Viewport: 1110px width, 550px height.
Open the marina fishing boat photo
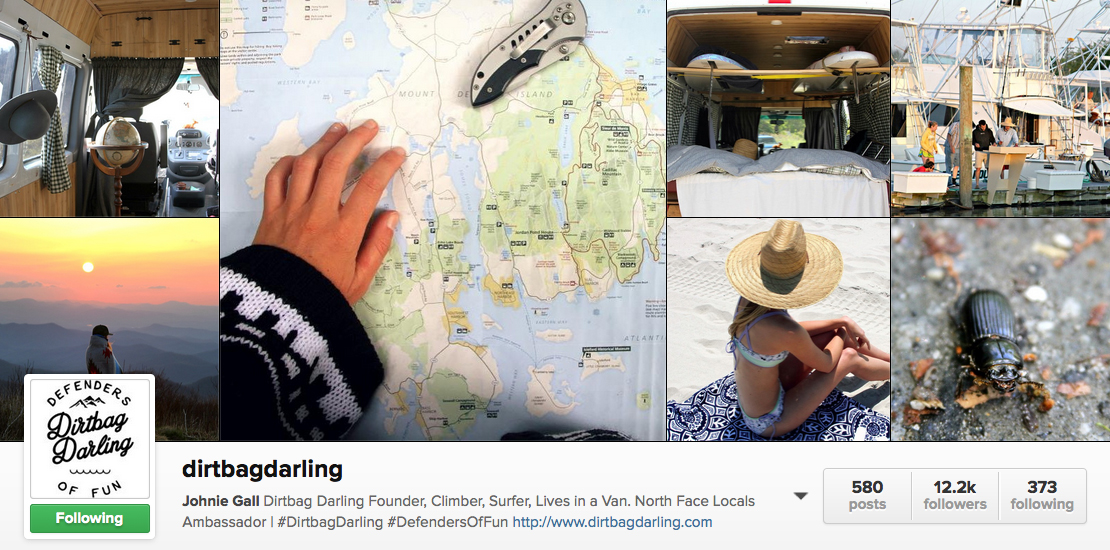point(1000,108)
